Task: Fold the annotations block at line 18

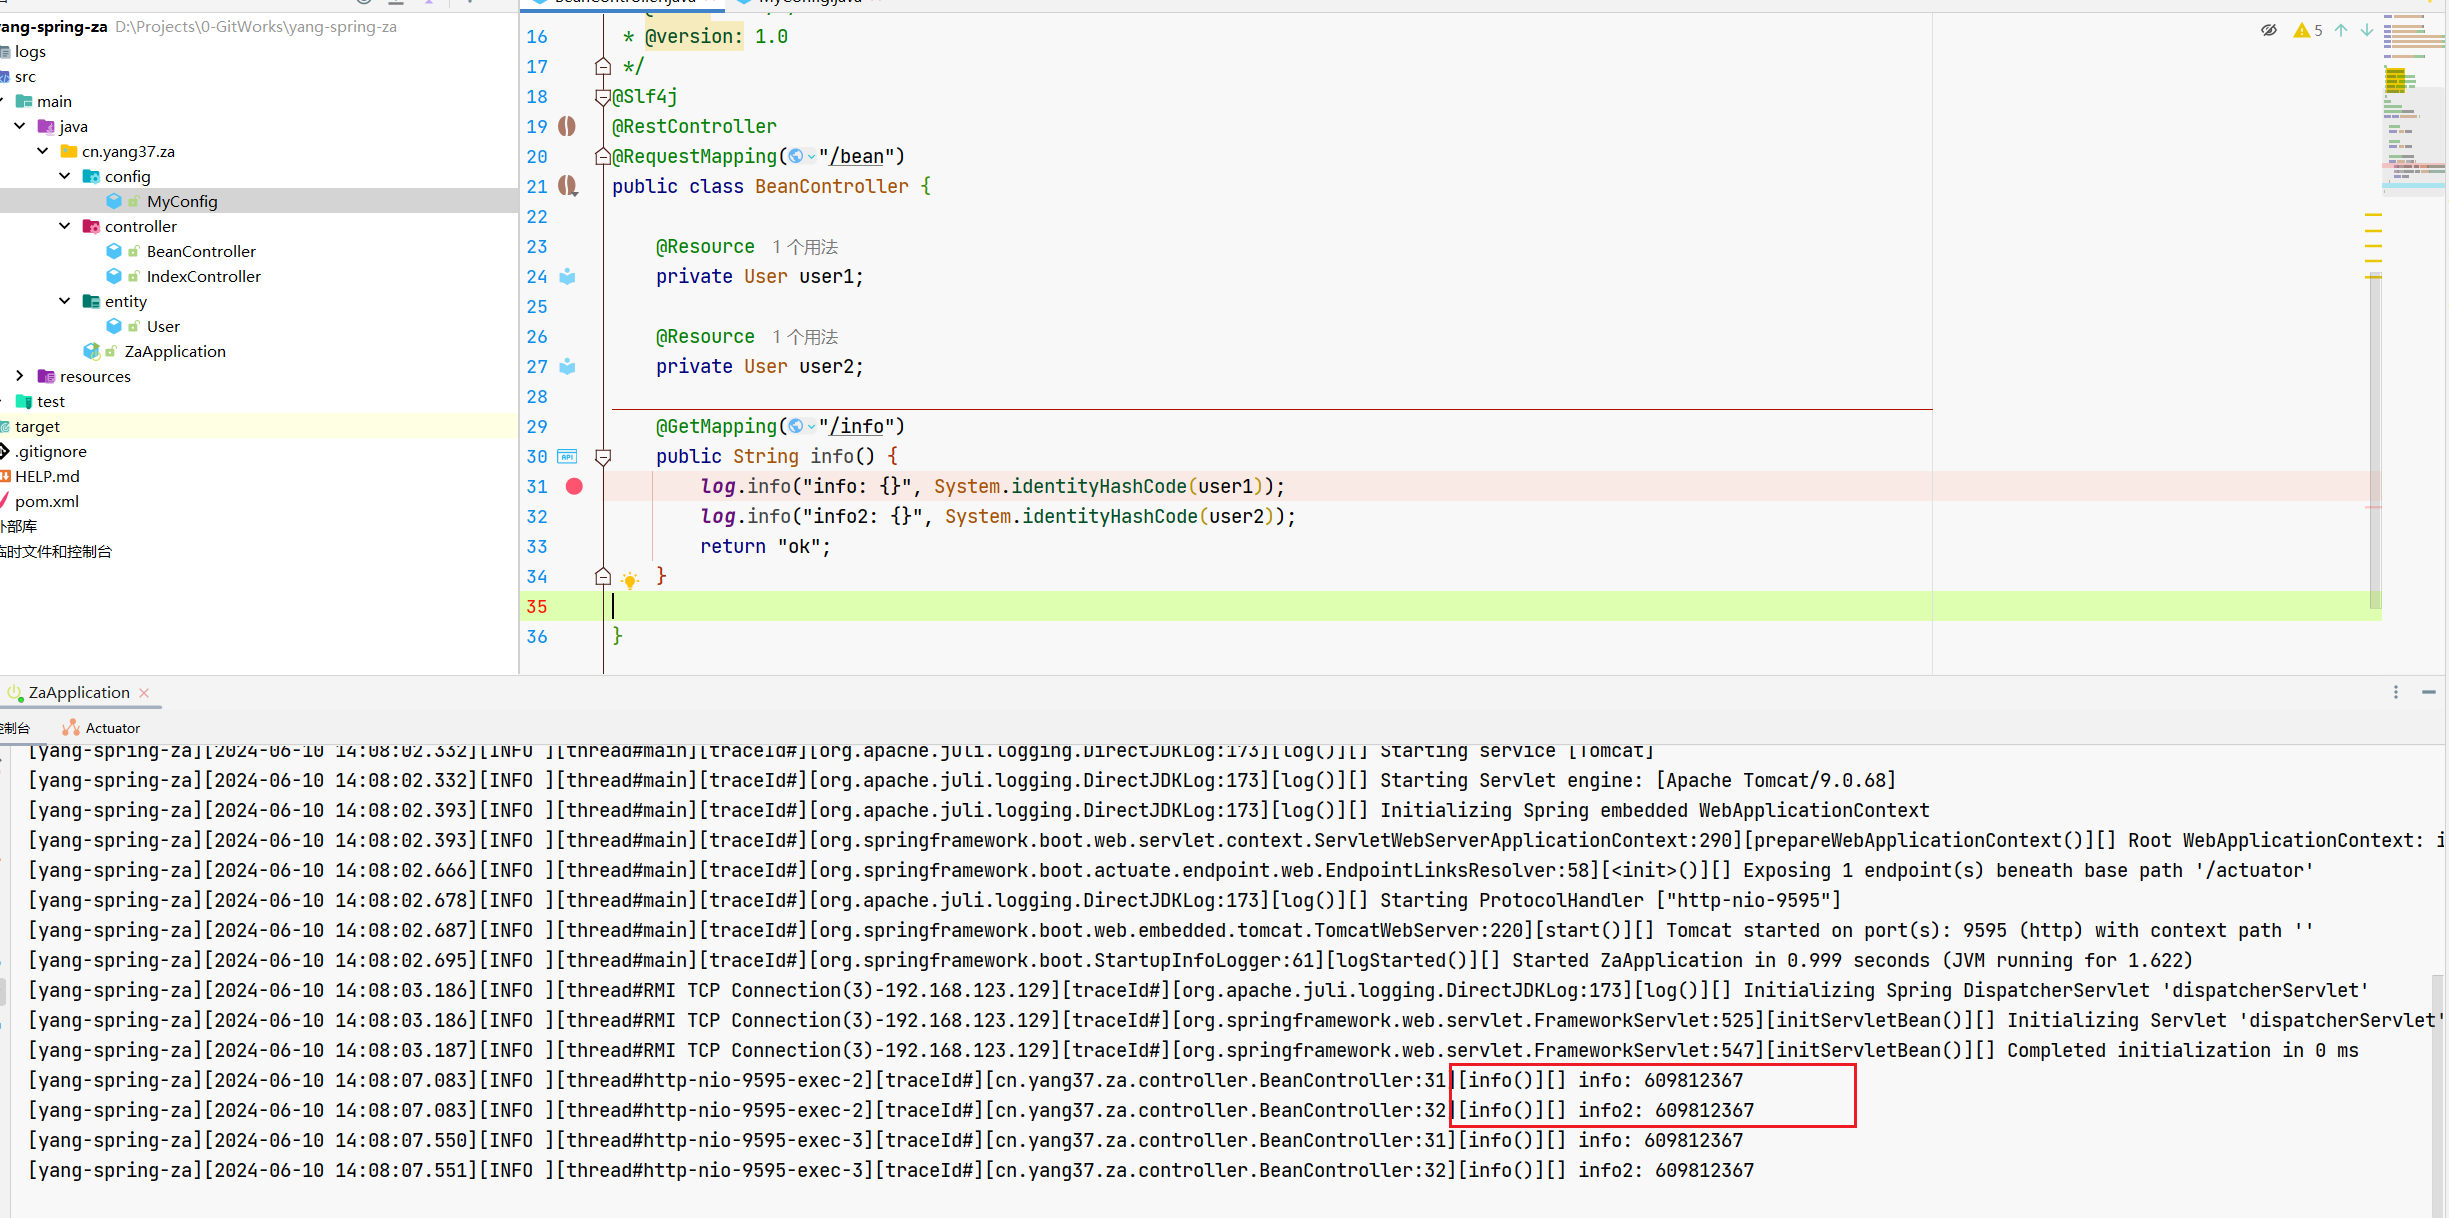Action: [603, 97]
